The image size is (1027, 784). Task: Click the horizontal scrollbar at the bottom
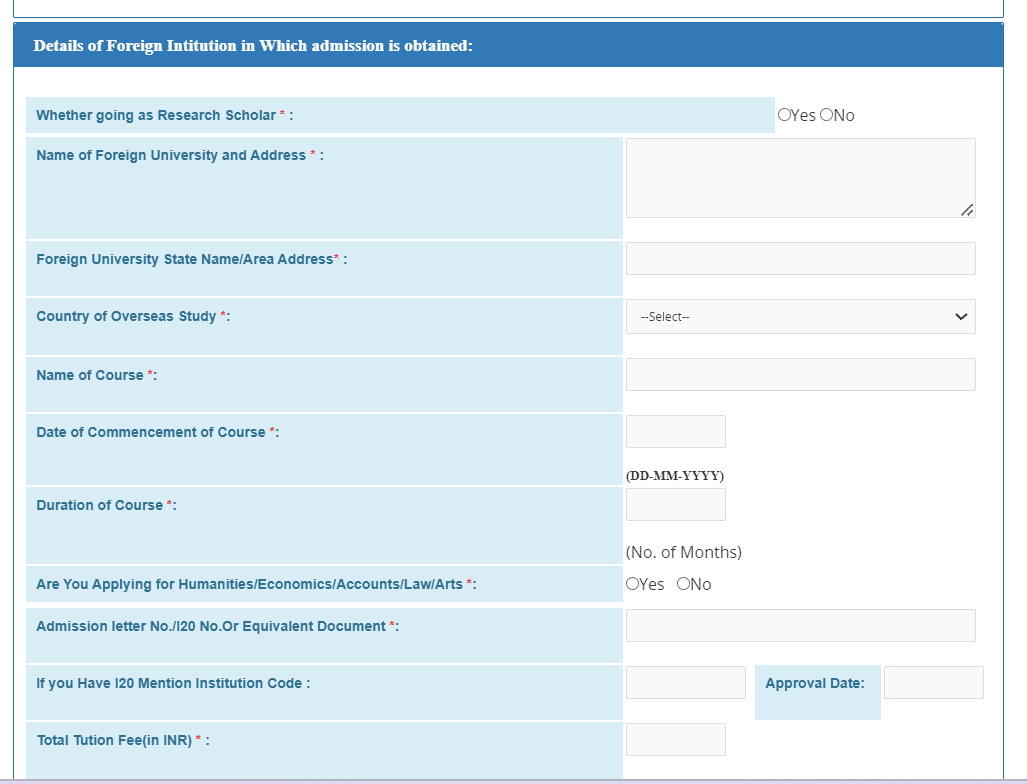(x=500, y=779)
